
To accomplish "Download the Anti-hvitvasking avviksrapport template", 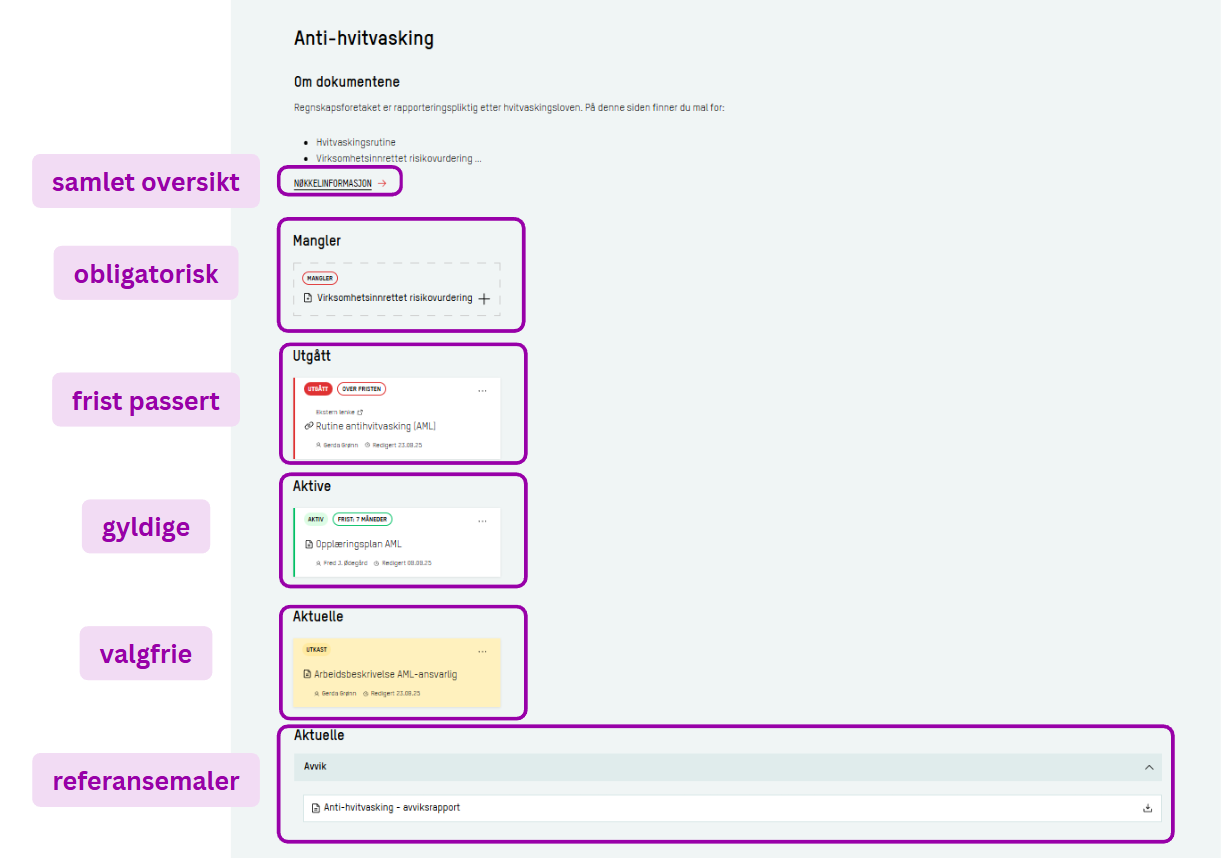I will pos(1147,808).
